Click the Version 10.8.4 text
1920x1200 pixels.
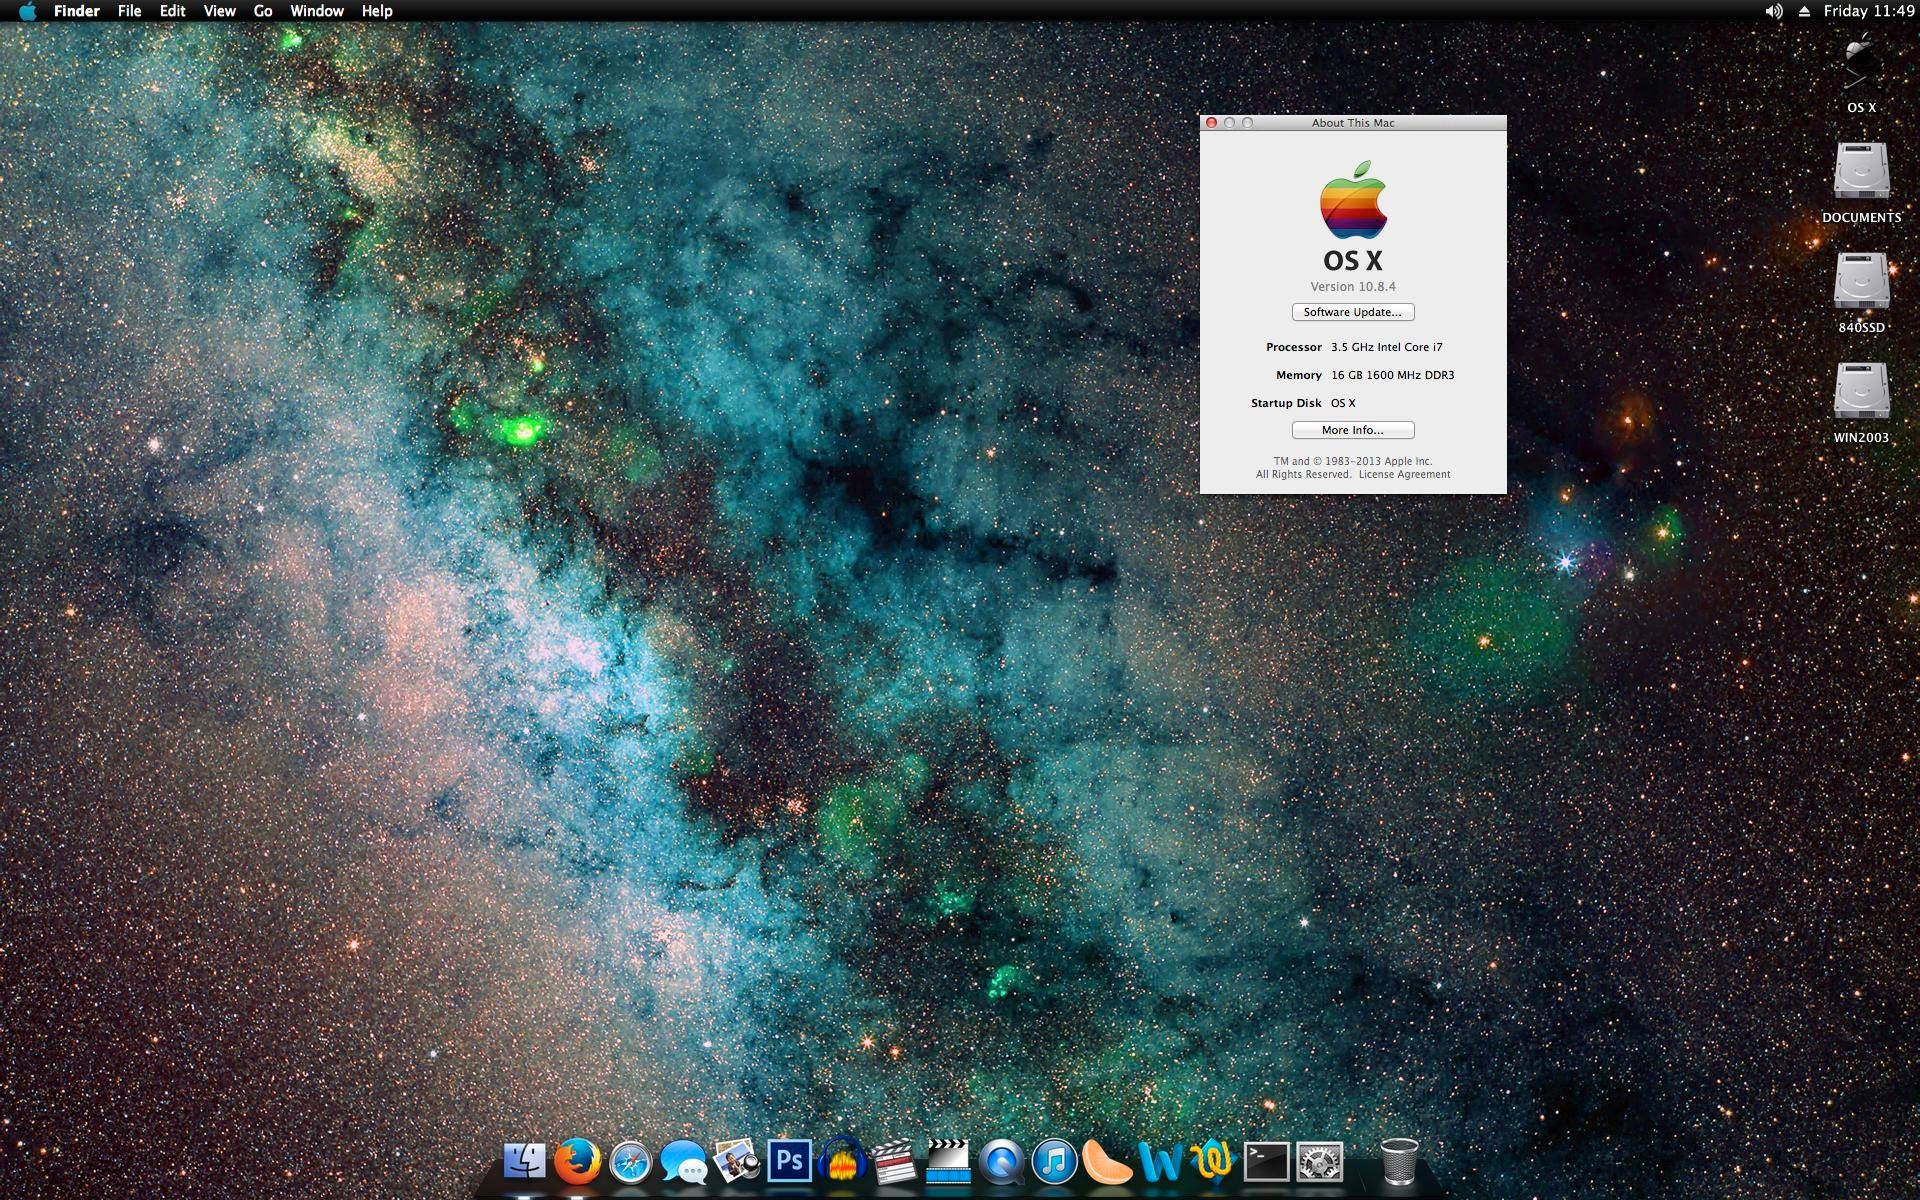(1353, 286)
